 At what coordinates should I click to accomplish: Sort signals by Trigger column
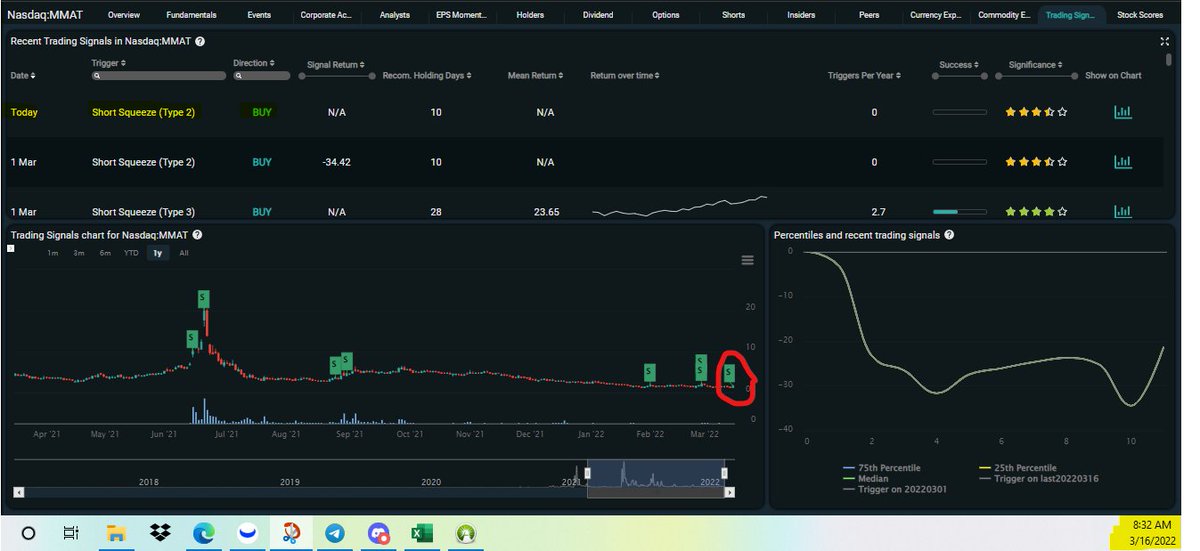[x=109, y=63]
